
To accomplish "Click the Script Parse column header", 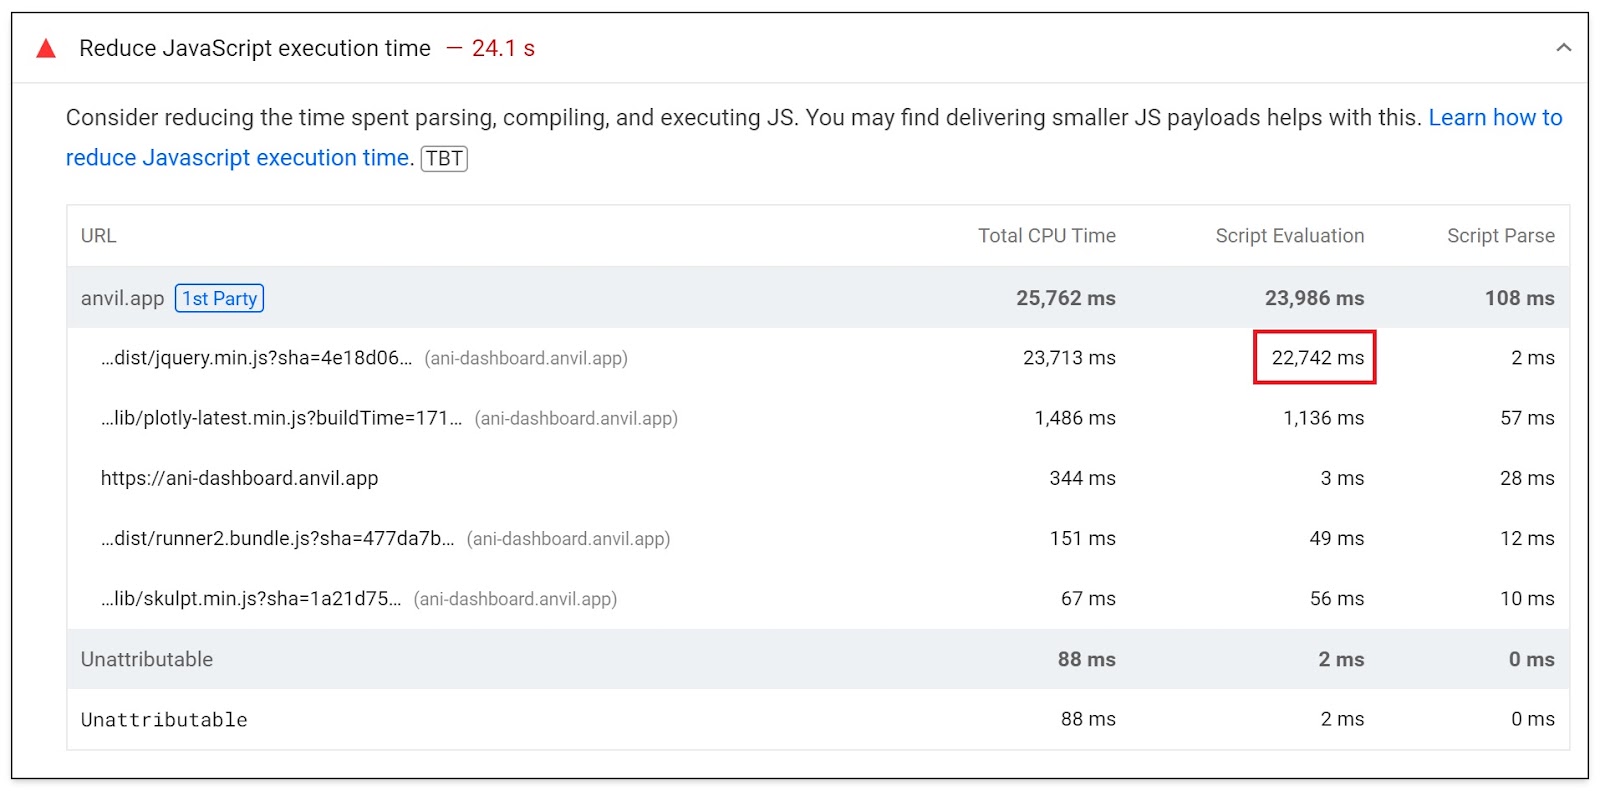I will coord(1501,236).
